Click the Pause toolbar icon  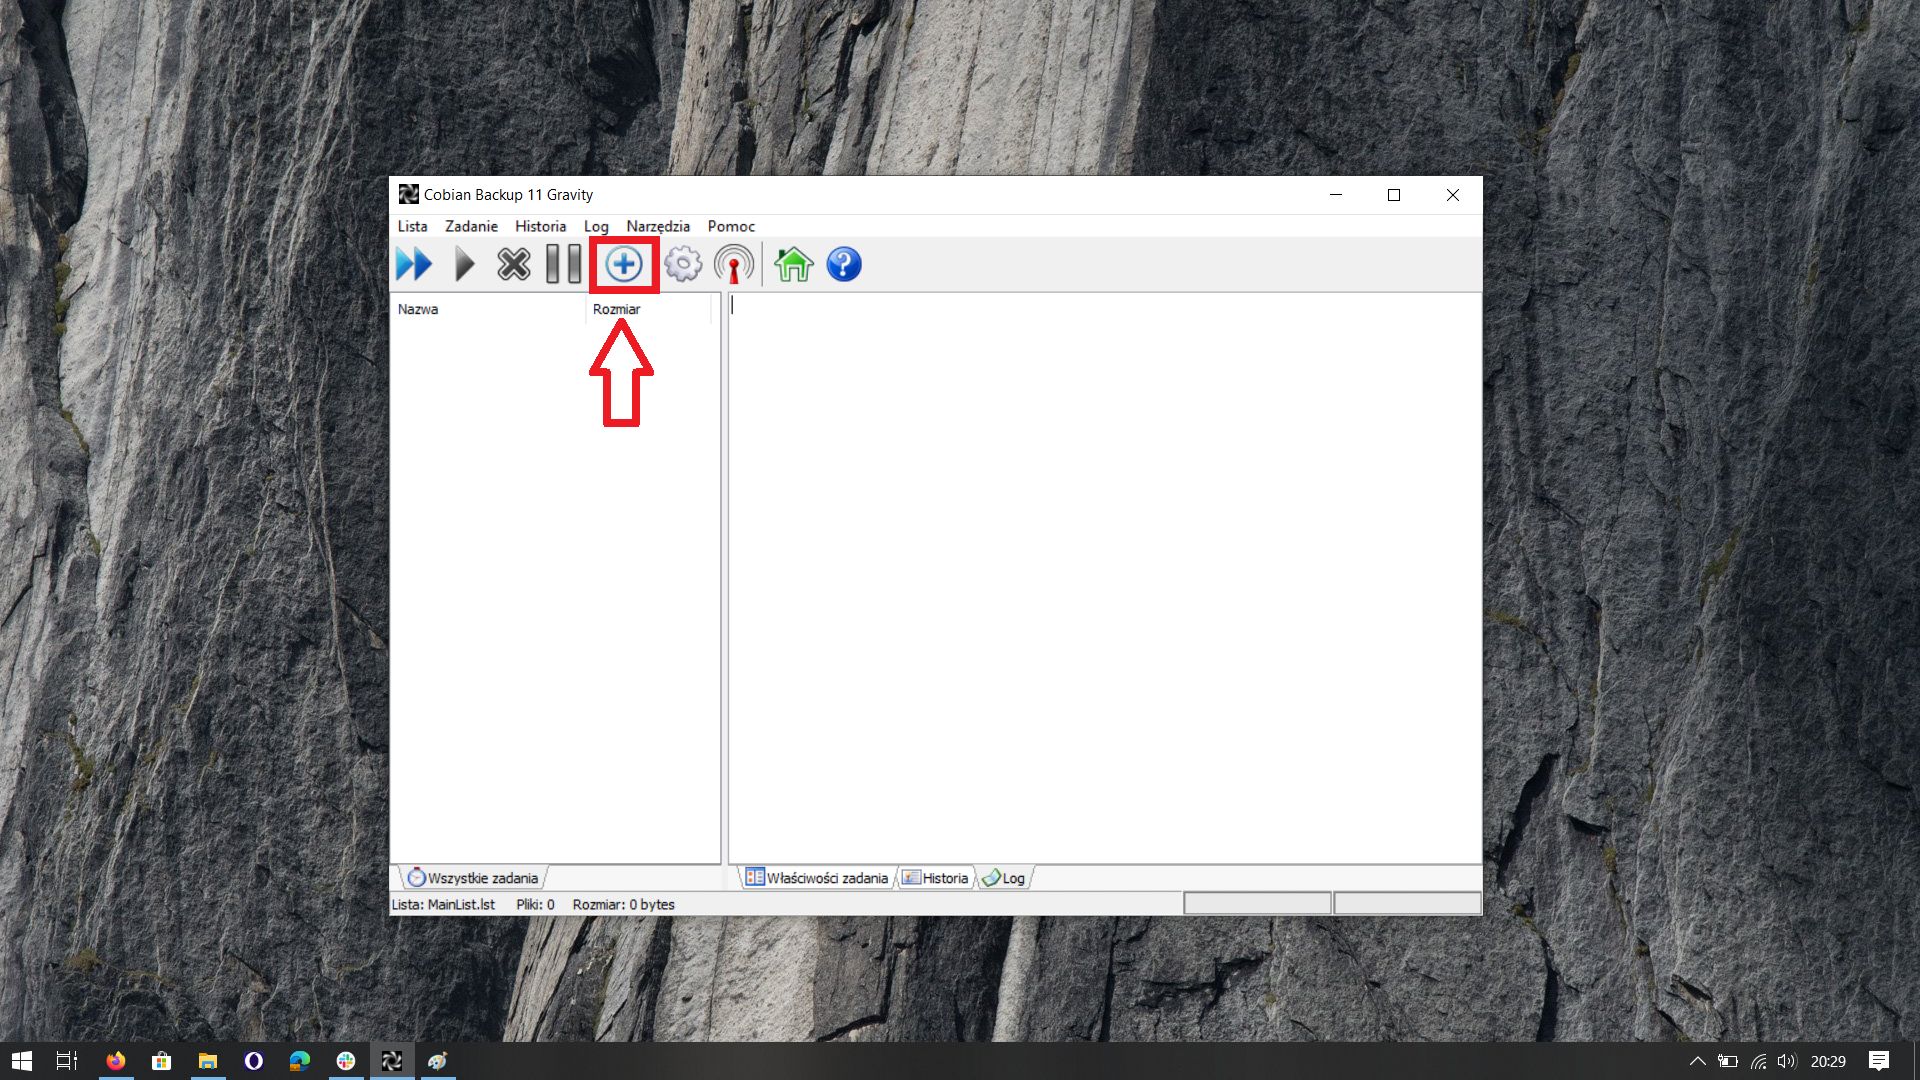(563, 265)
